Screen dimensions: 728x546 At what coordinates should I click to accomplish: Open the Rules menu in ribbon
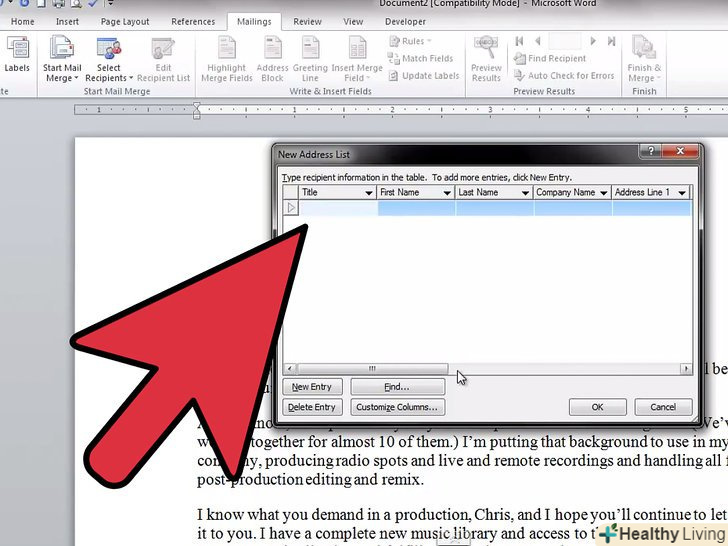click(x=410, y=41)
